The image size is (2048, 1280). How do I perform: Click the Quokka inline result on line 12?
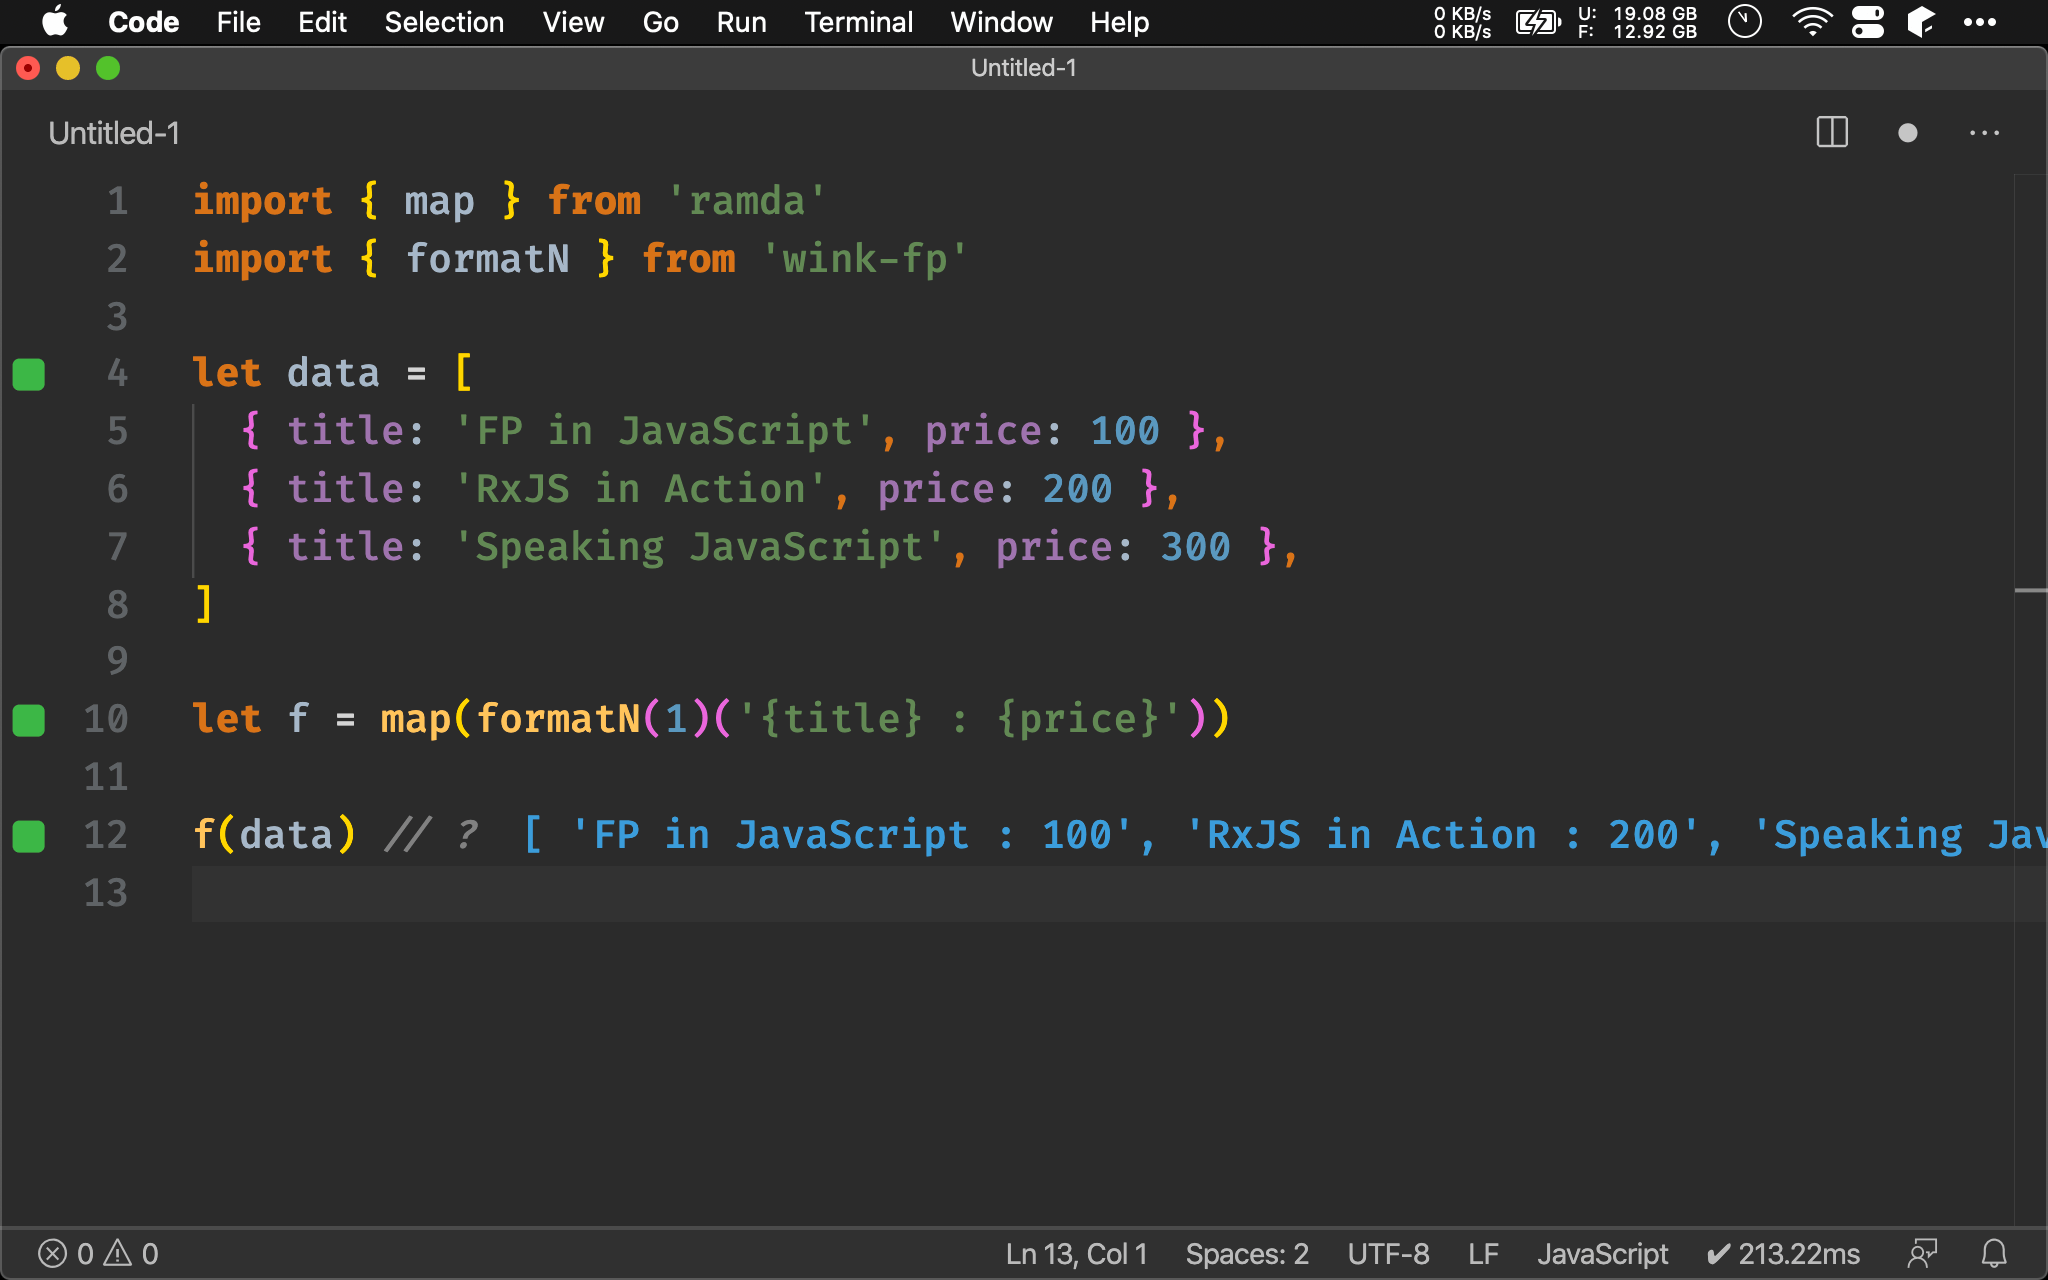coord(1285,835)
